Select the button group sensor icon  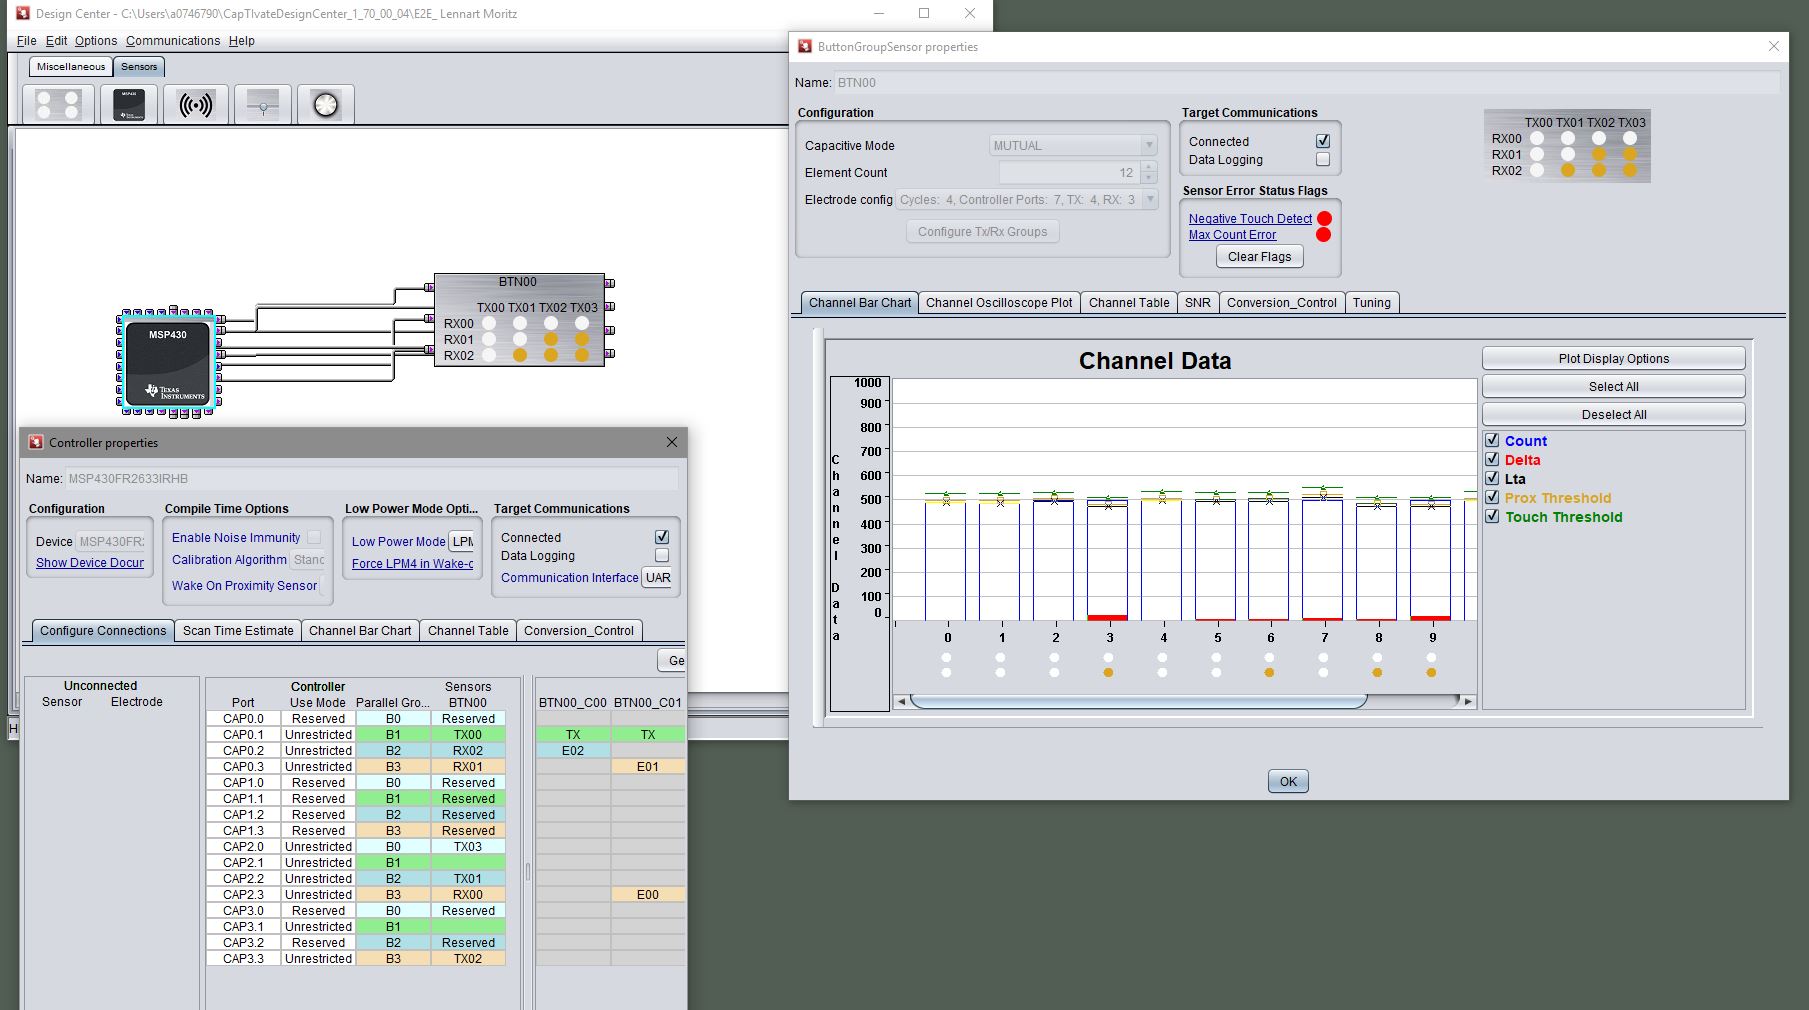pos(57,104)
